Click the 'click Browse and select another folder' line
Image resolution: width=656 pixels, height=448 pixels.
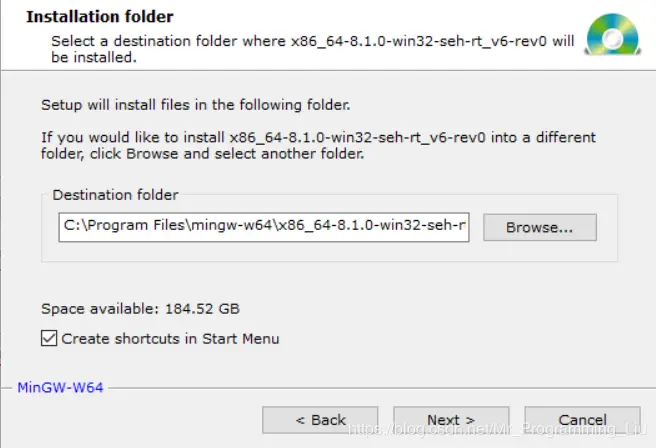coord(202,154)
